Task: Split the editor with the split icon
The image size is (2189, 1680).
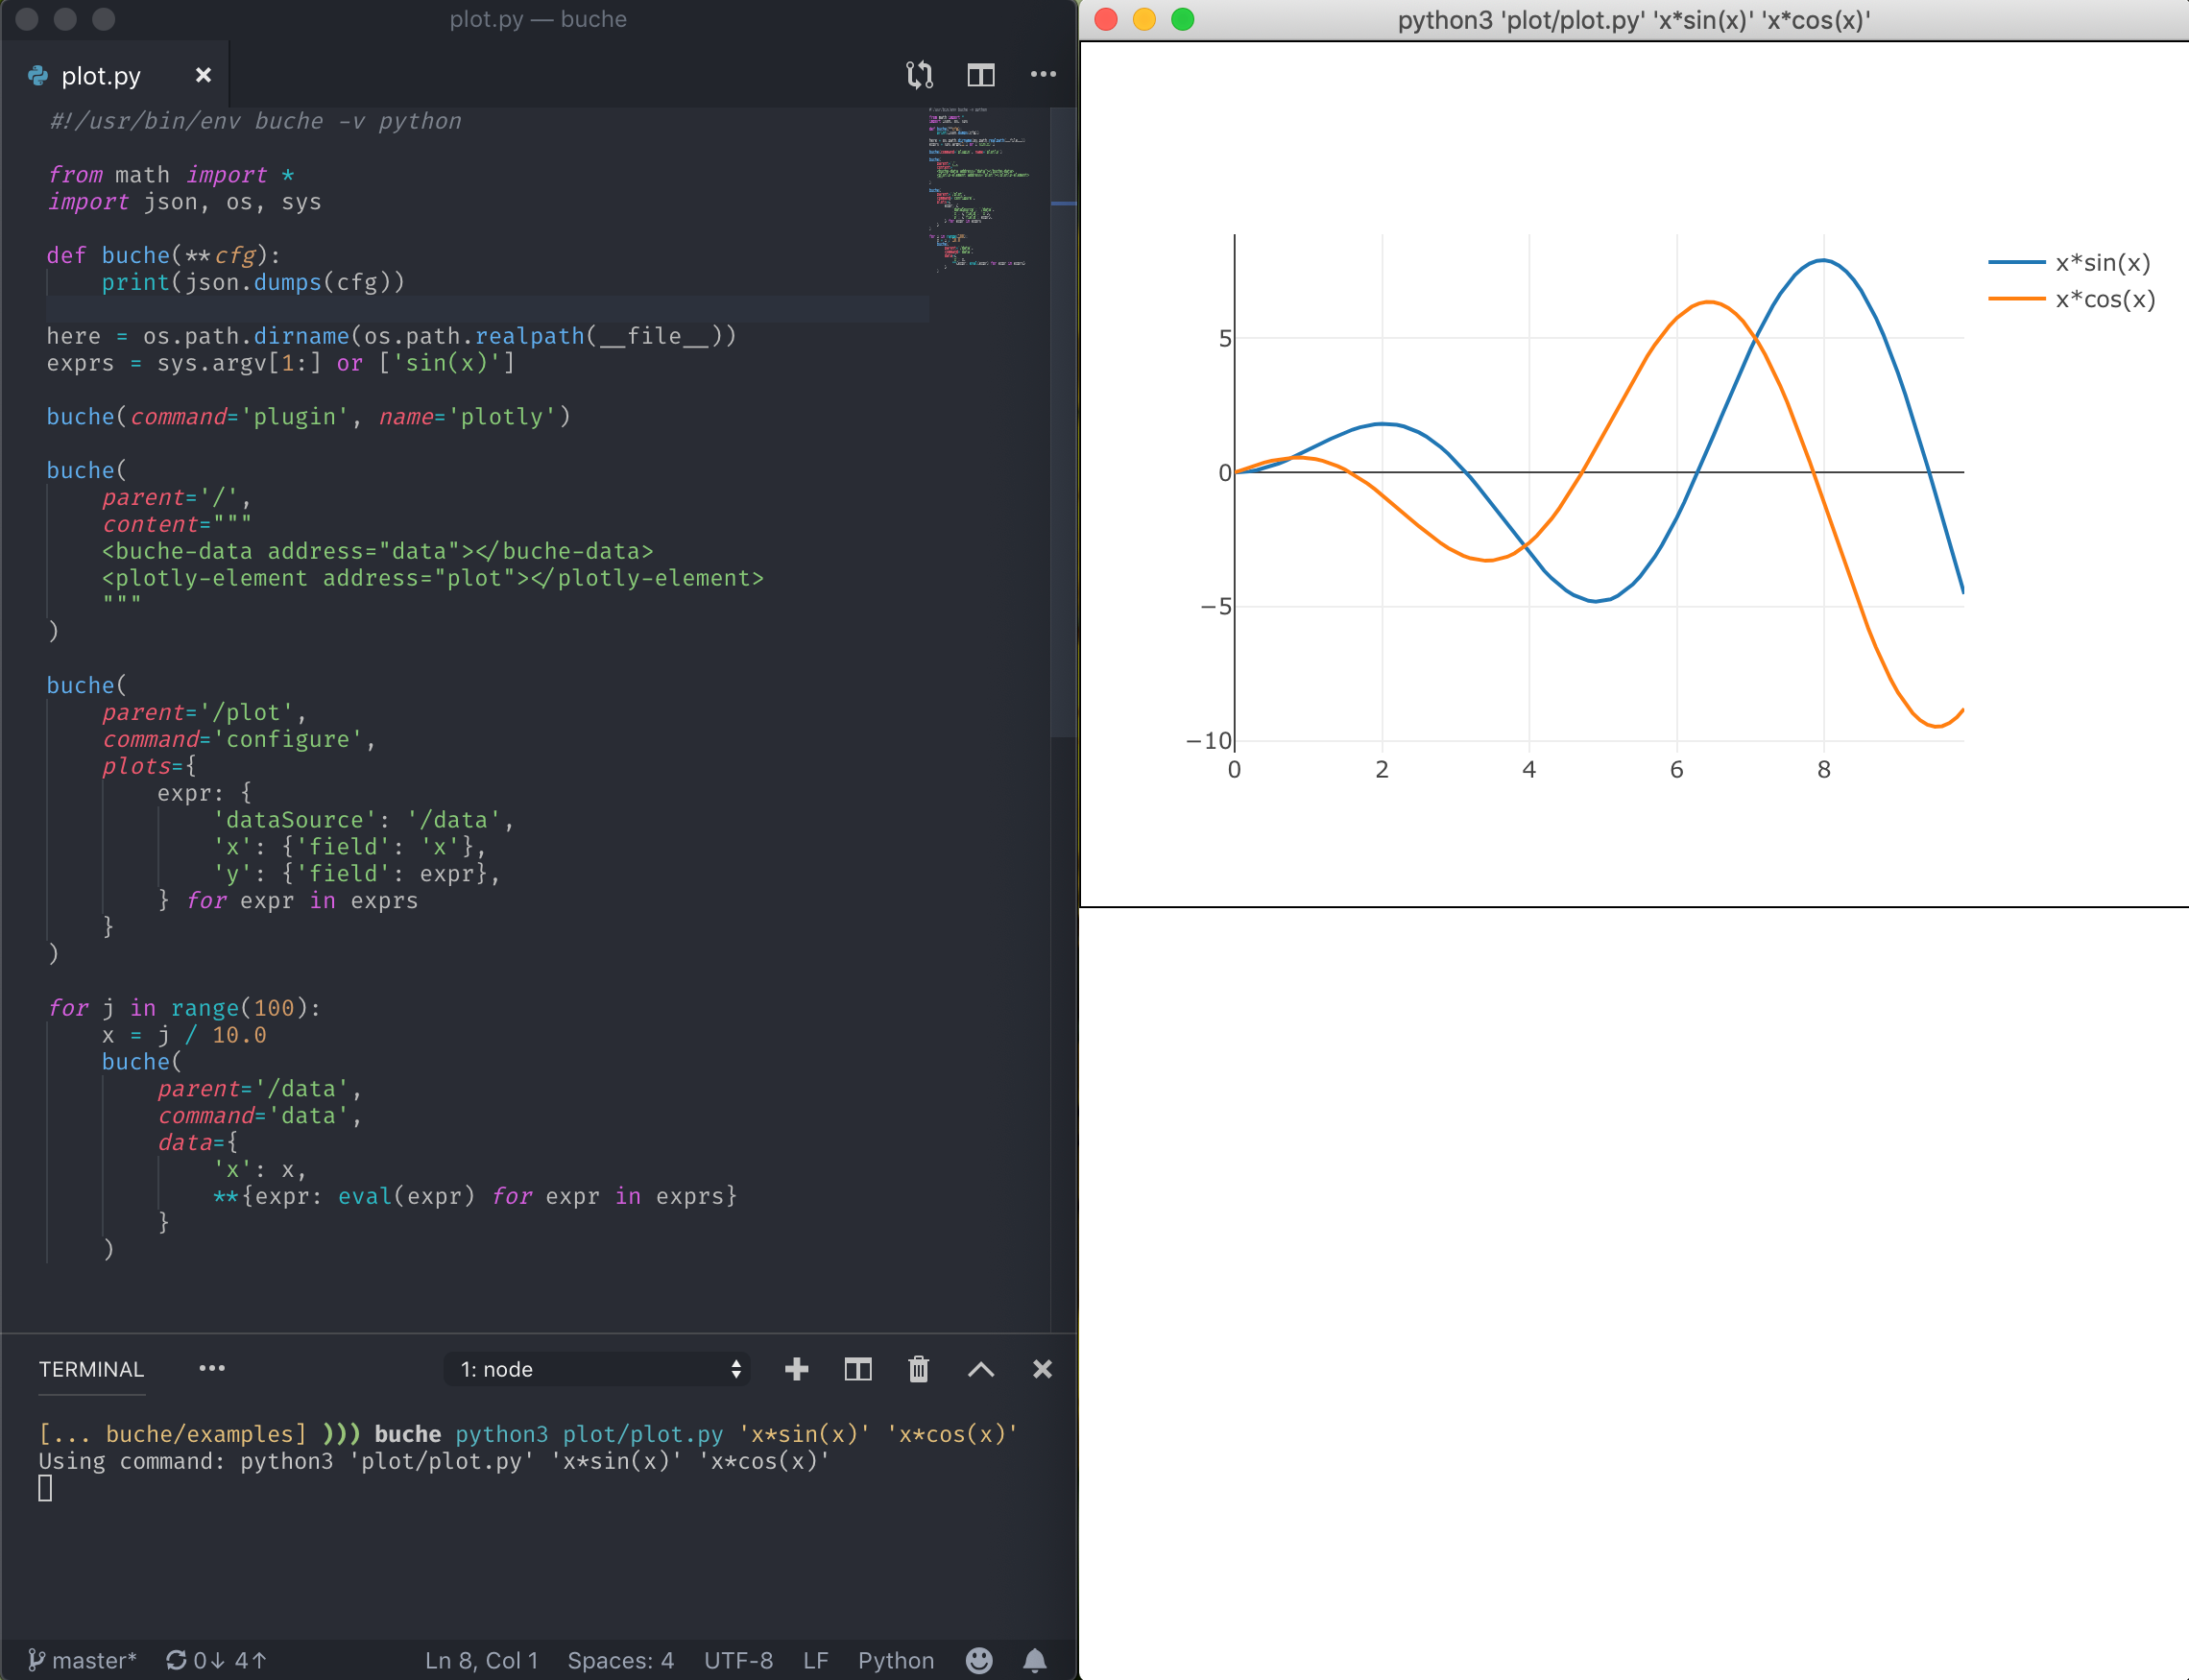Action: tap(980, 75)
